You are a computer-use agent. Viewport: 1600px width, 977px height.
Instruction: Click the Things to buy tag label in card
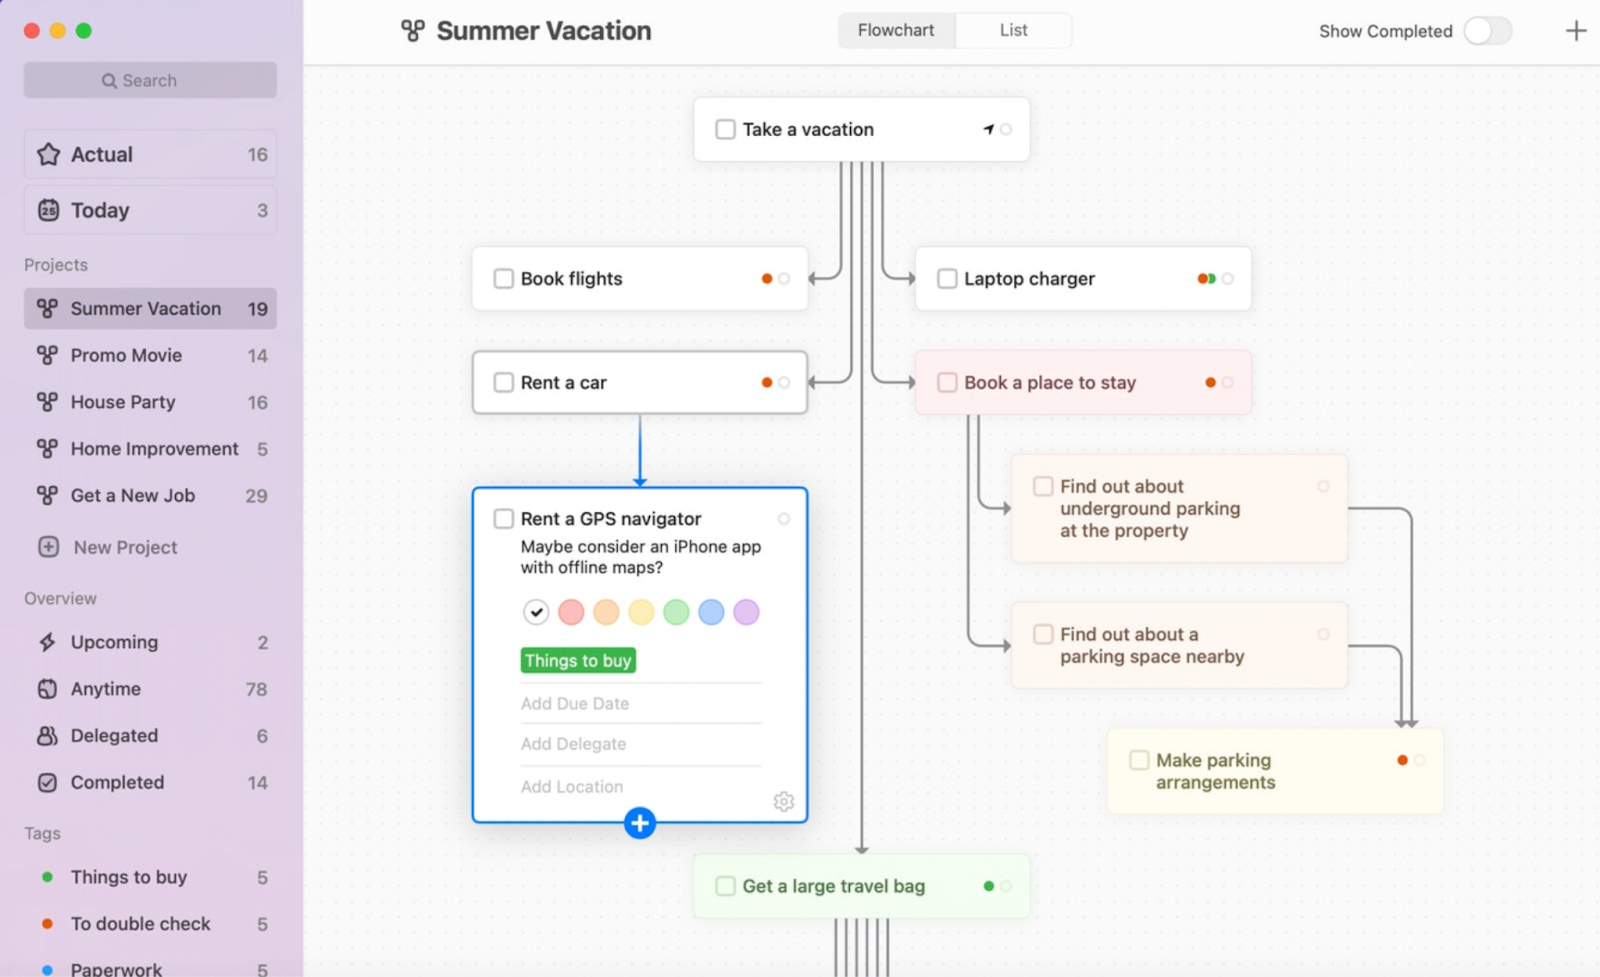pos(578,661)
